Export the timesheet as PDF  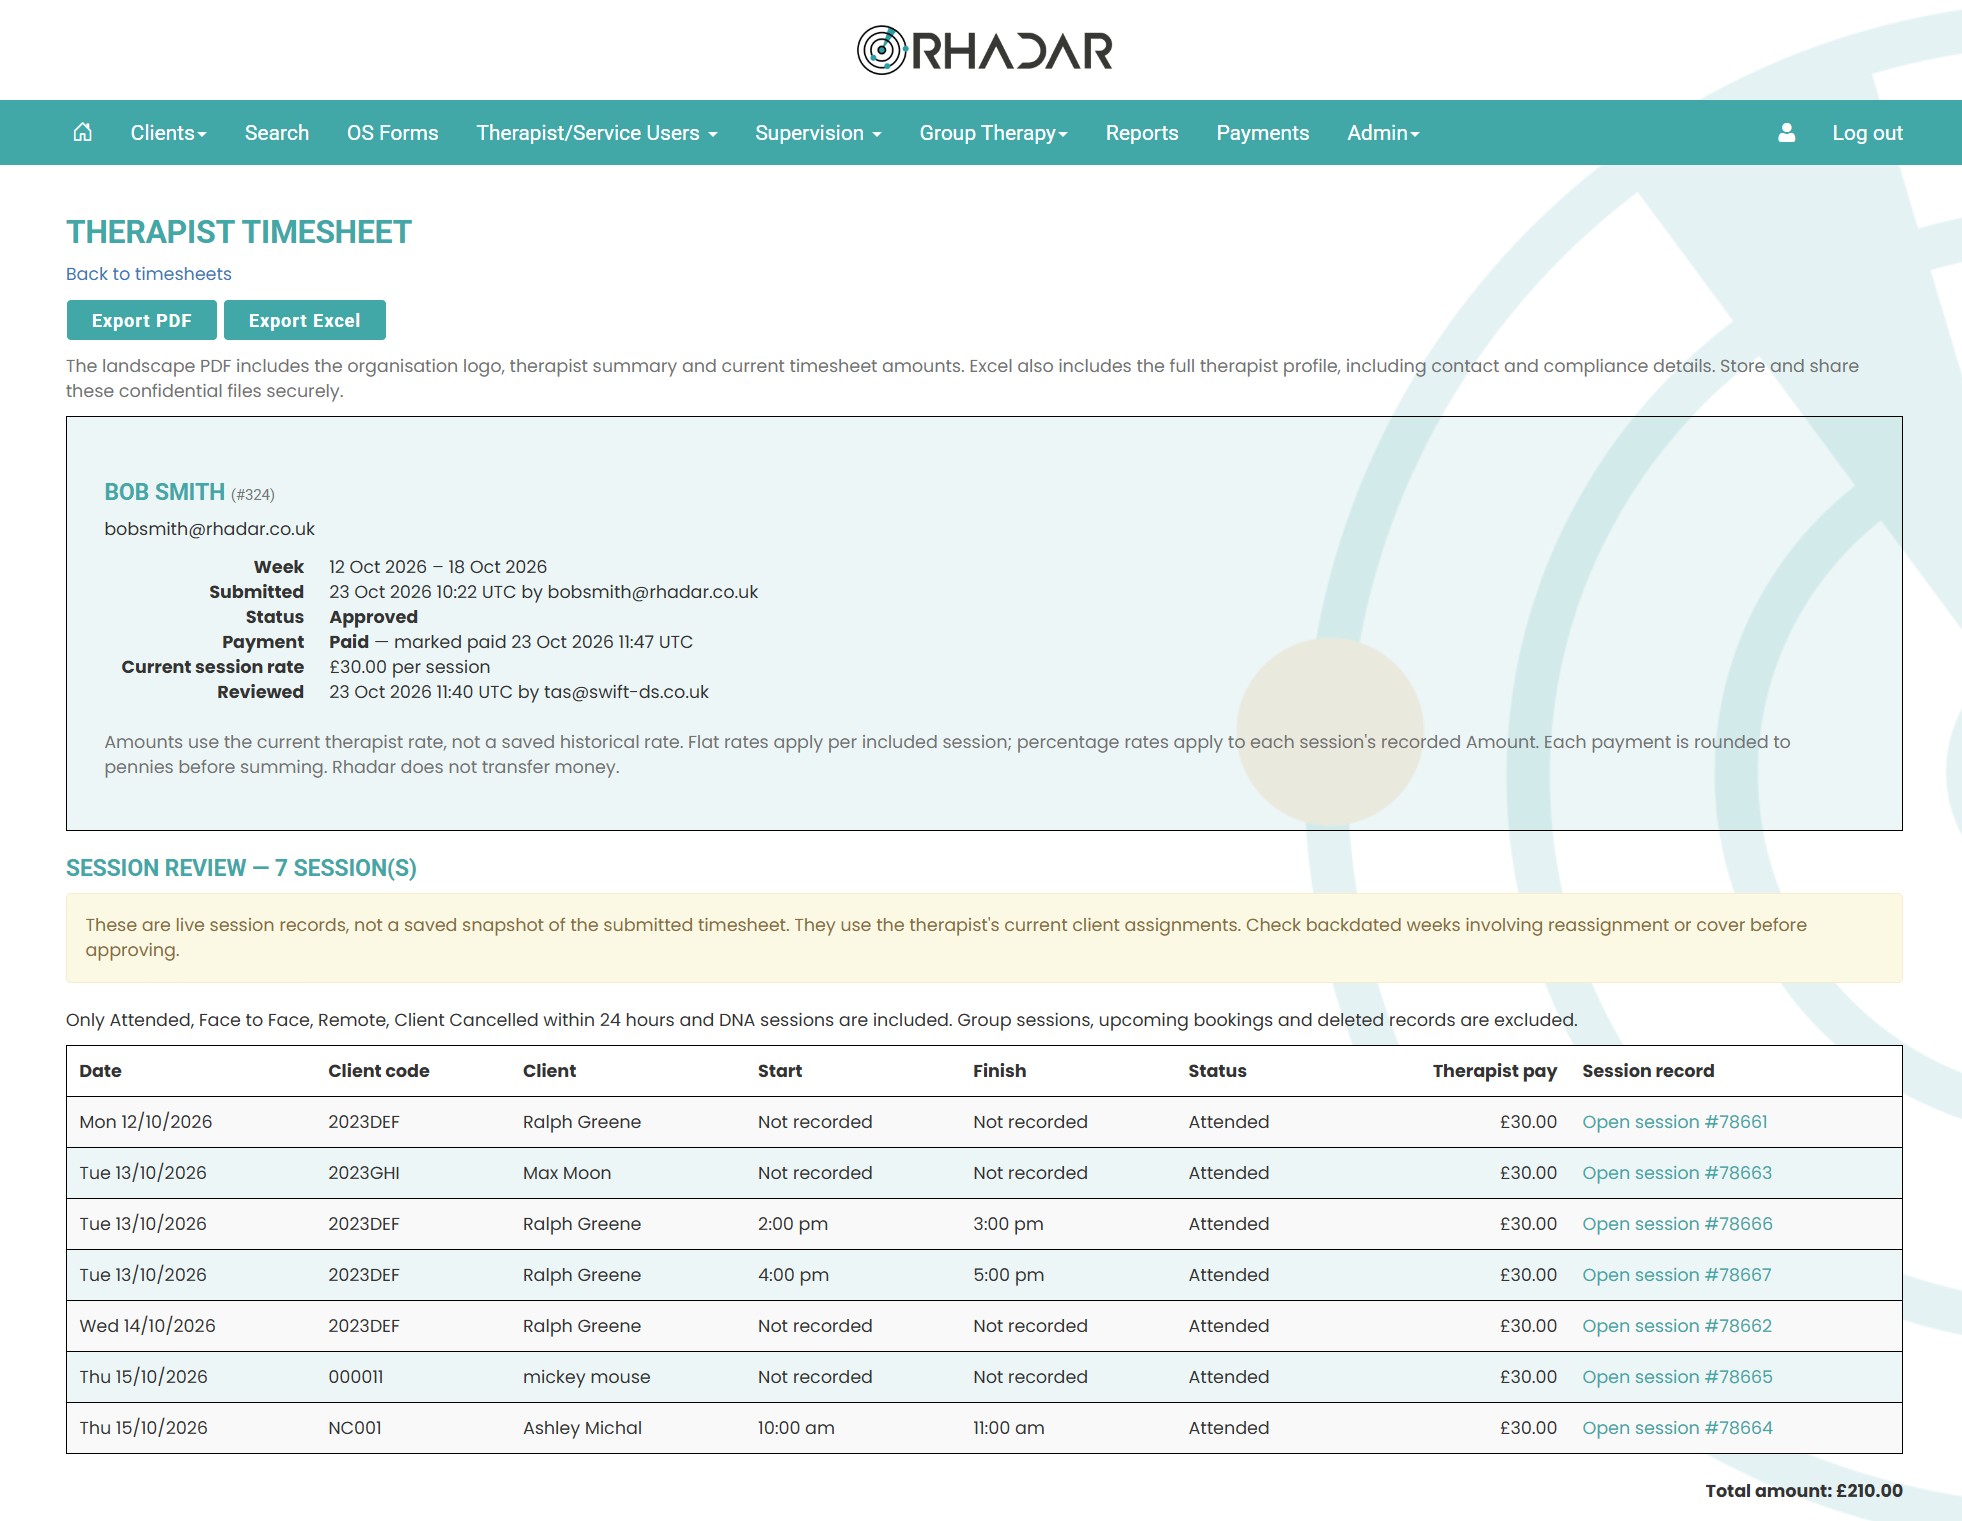tap(141, 320)
